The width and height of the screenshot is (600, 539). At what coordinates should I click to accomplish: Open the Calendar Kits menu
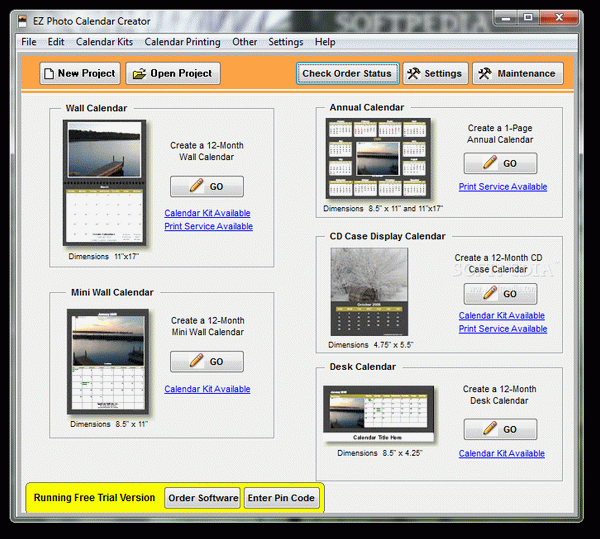[104, 42]
